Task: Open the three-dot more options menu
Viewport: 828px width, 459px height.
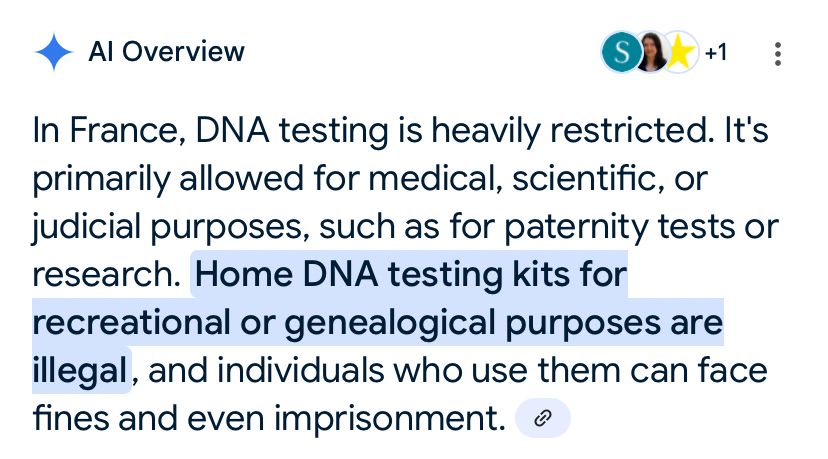Action: click(777, 54)
